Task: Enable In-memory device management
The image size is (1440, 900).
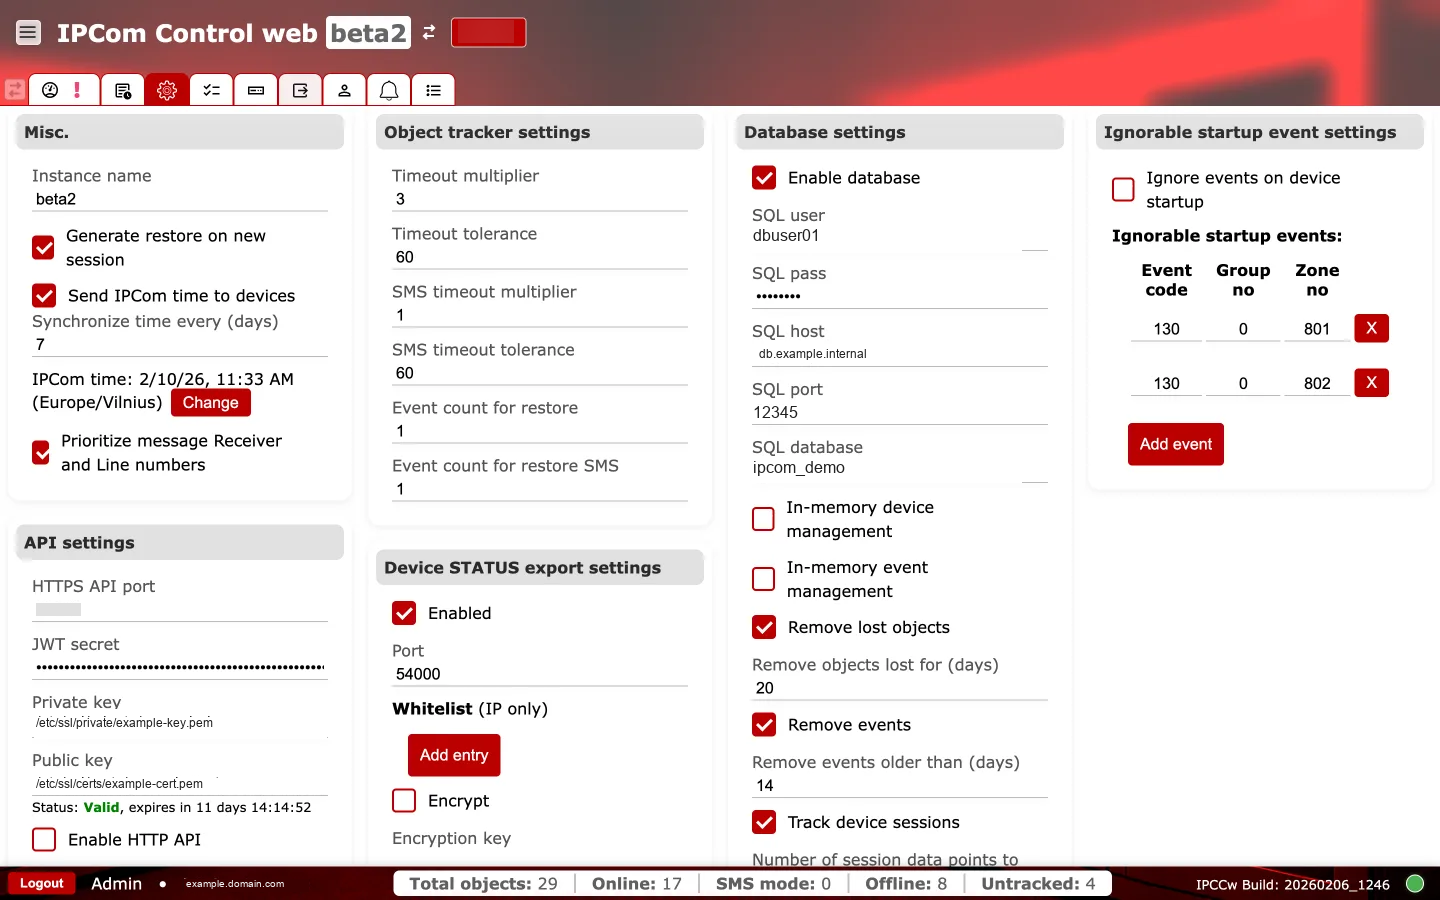Action: 763,519
